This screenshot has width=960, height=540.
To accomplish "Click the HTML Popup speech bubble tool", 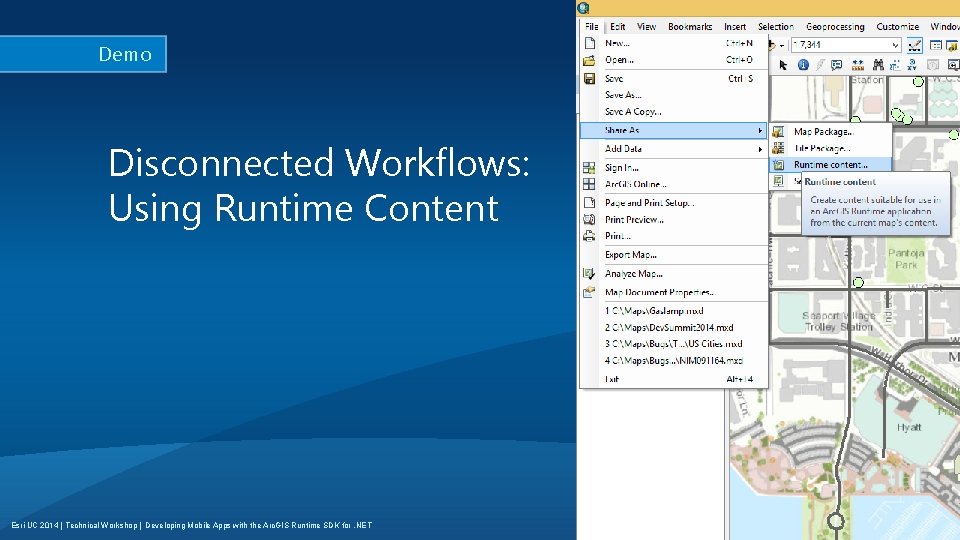I will [837, 65].
